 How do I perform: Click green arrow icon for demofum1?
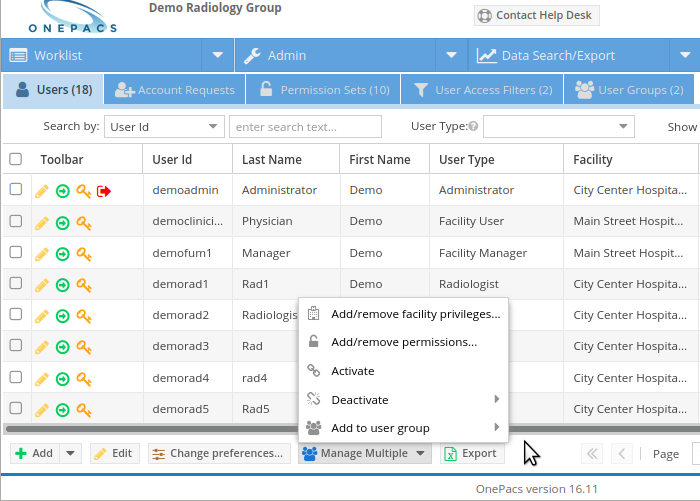coord(62,254)
